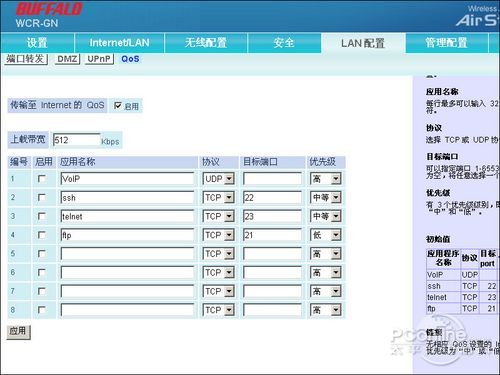Go to the 安全 tab
The height and width of the screenshot is (375, 500).
284,43
